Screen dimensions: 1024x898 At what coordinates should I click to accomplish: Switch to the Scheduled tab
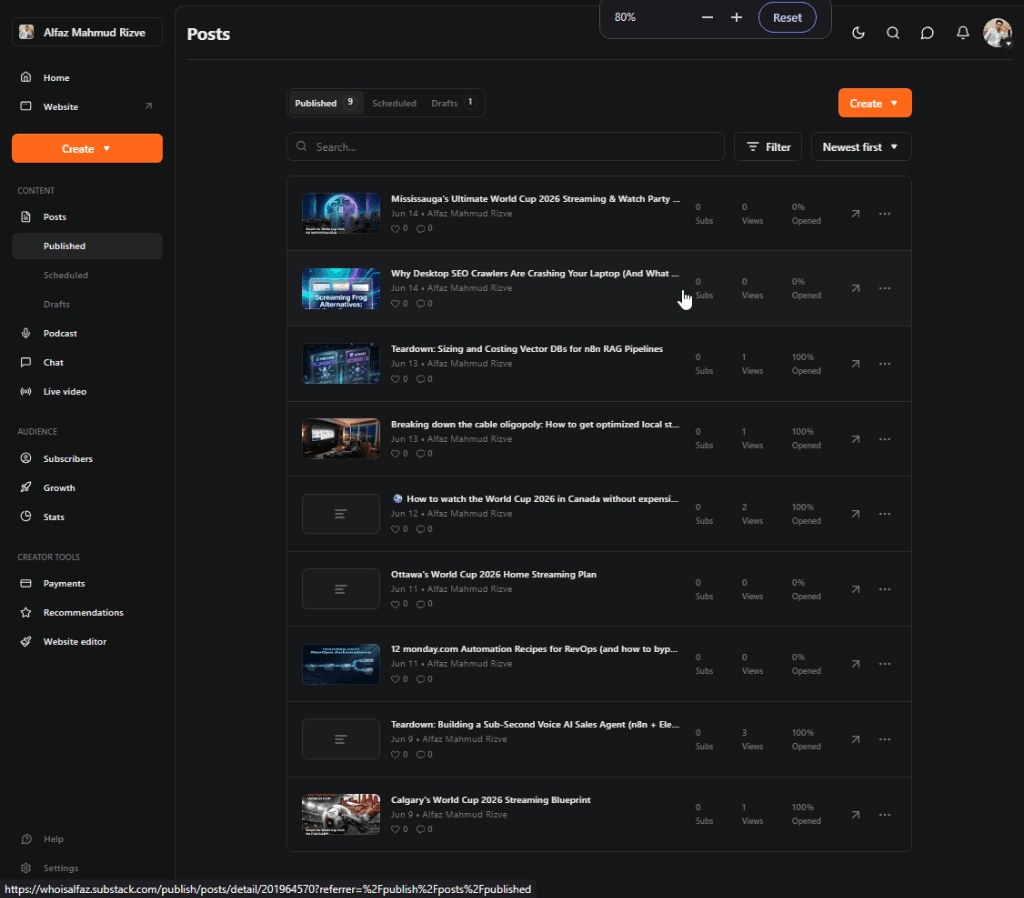pyautogui.click(x=394, y=103)
